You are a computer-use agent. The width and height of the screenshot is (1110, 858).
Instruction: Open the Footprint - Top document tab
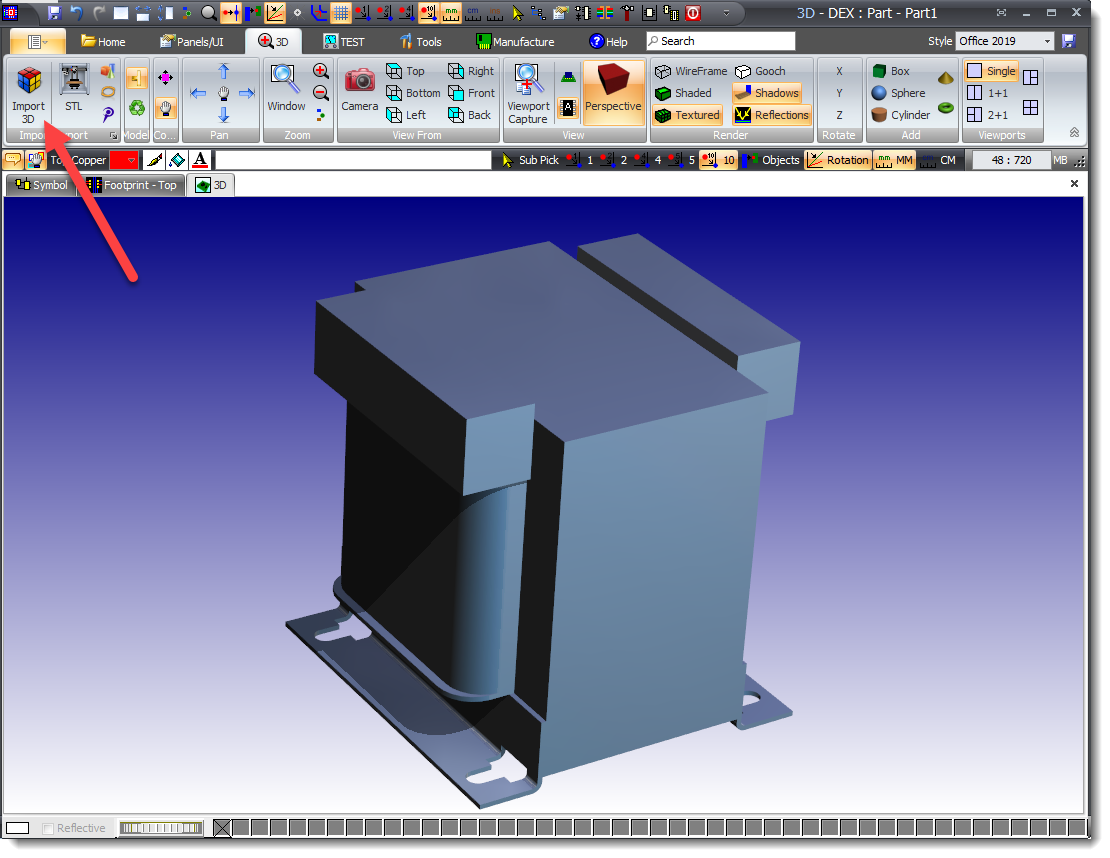tap(131, 185)
